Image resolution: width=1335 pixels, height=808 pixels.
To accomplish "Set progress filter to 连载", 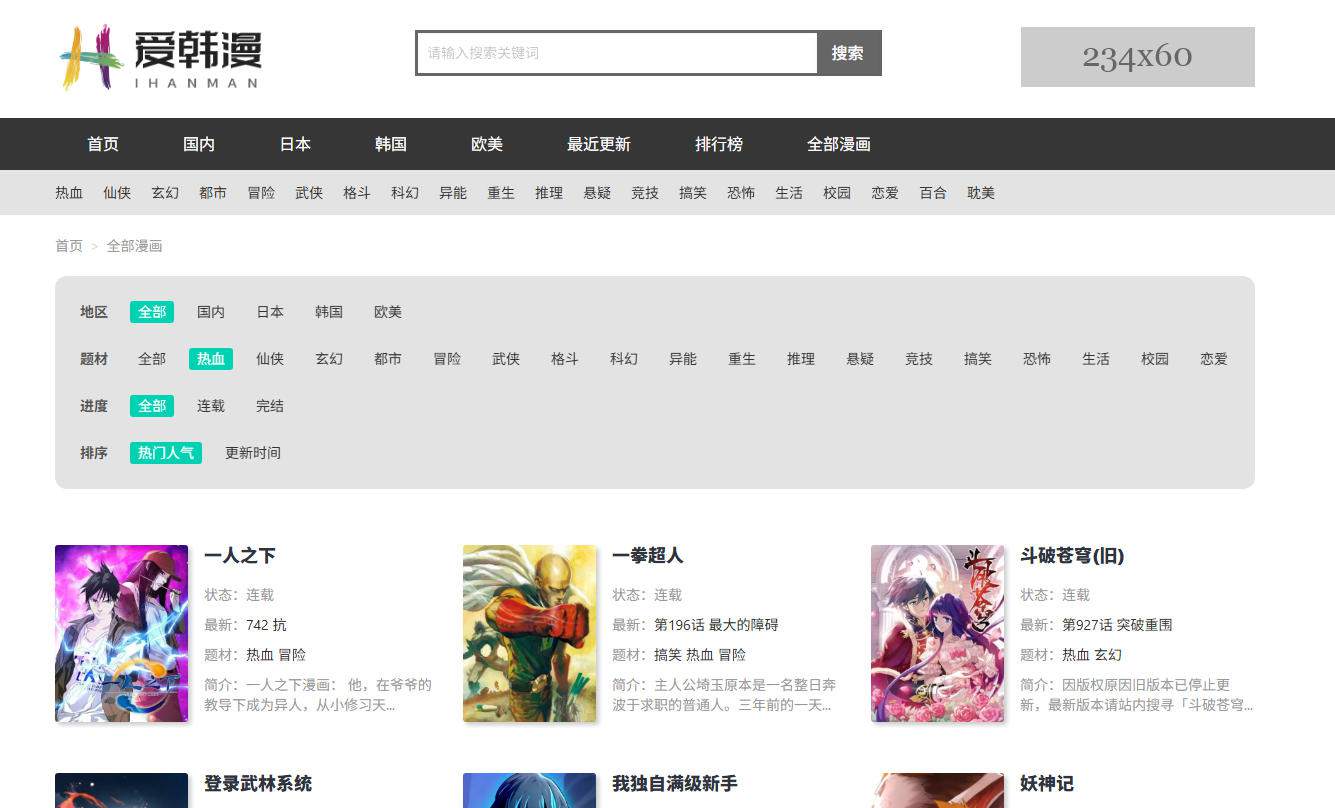I will tap(210, 405).
